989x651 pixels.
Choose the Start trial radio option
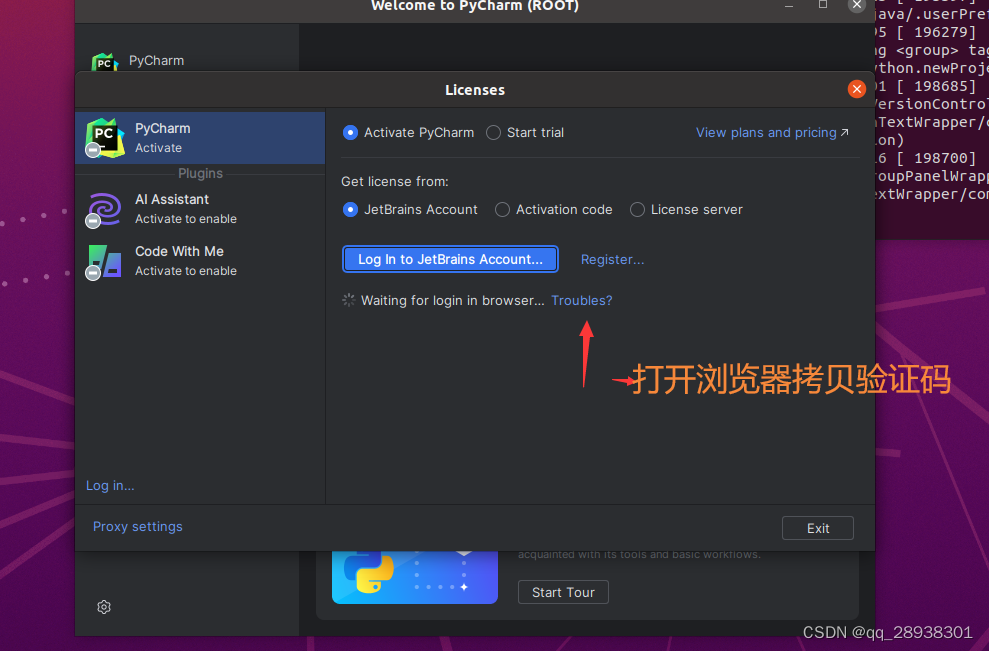click(525, 132)
